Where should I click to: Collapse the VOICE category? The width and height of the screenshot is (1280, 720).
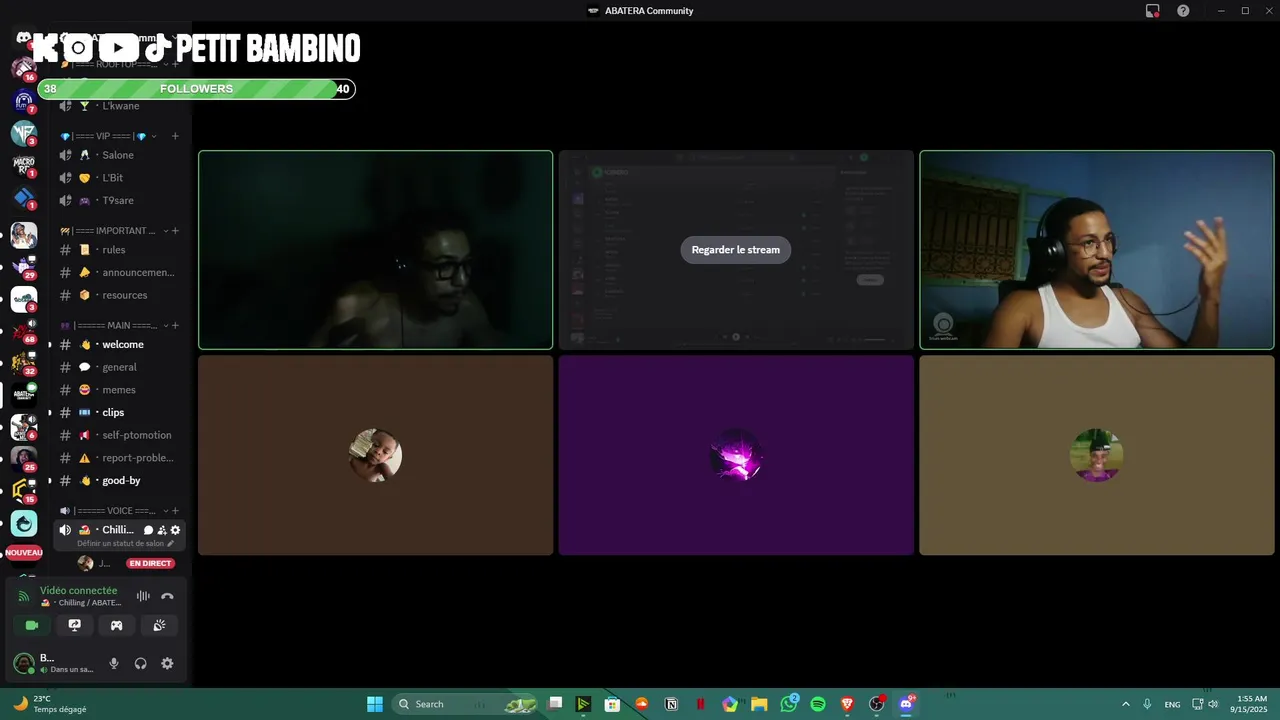(166, 511)
